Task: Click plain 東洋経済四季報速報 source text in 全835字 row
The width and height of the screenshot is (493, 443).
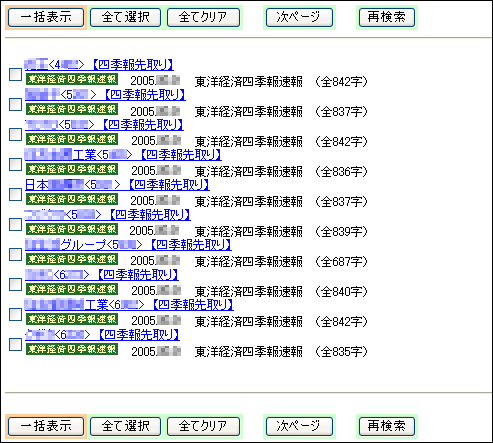Action: coord(249,352)
